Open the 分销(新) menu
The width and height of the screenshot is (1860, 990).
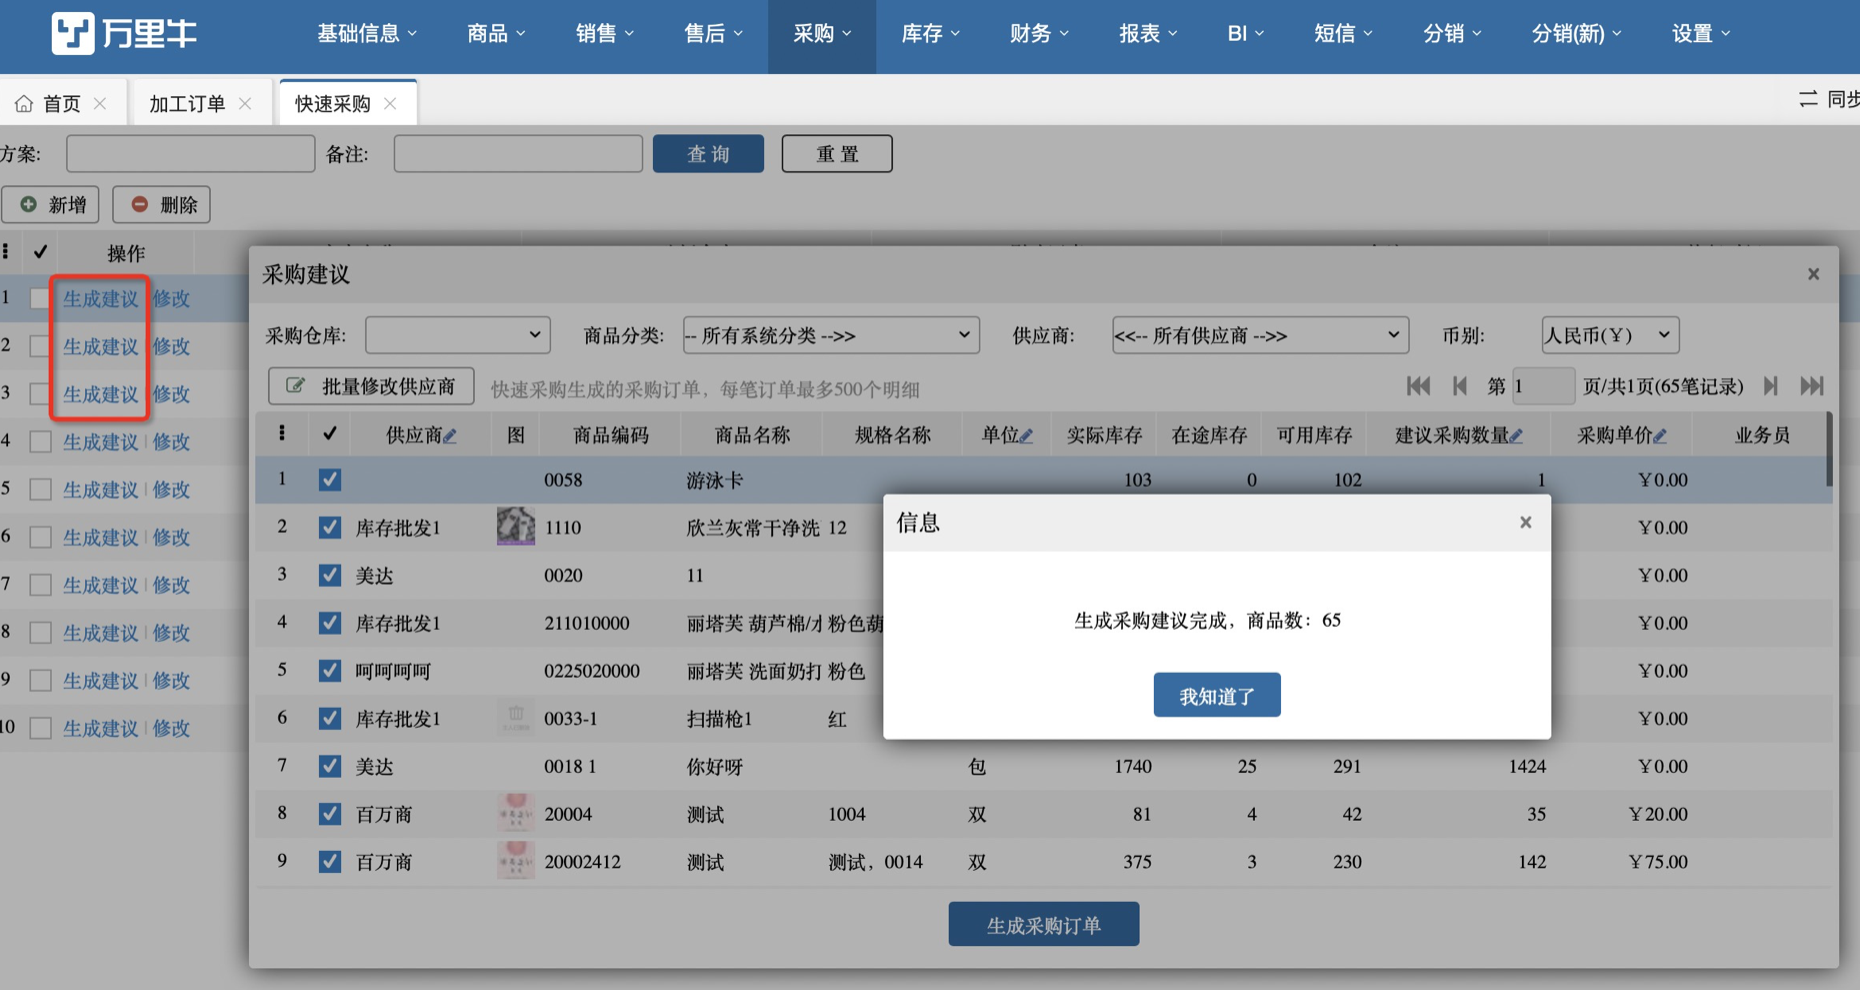pos(1577,34)
